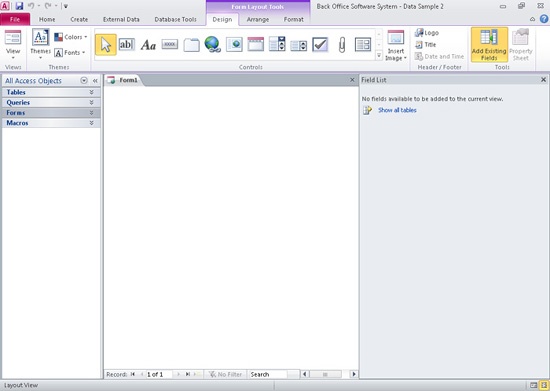Image resolution: width=550 pixels, height=391 pixels.
Task: Add a Logo to the form header
Action: [427, 33]
